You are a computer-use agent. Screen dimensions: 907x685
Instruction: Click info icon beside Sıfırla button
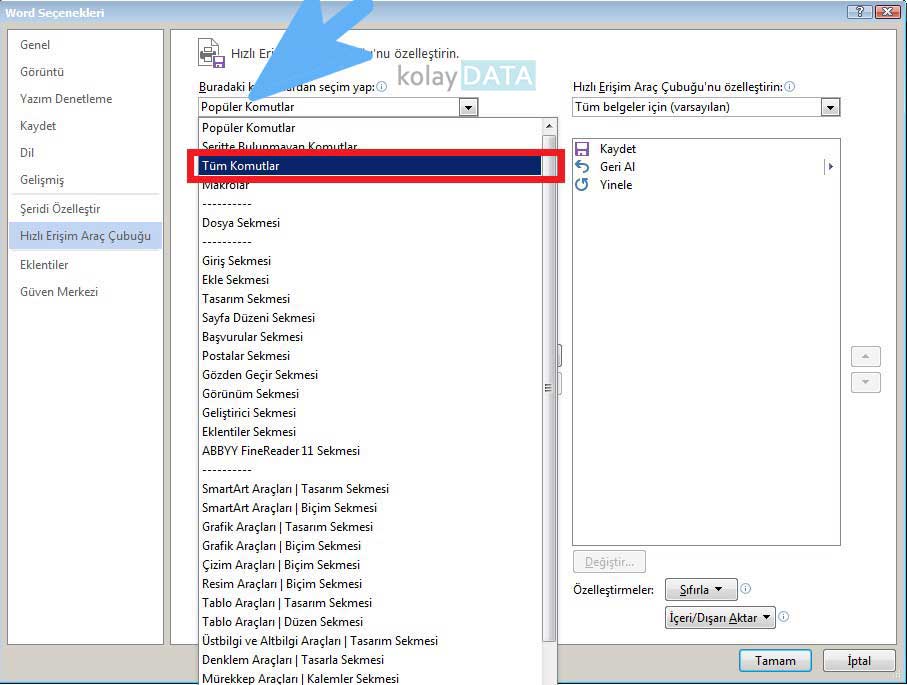click(x=746, y=589)
